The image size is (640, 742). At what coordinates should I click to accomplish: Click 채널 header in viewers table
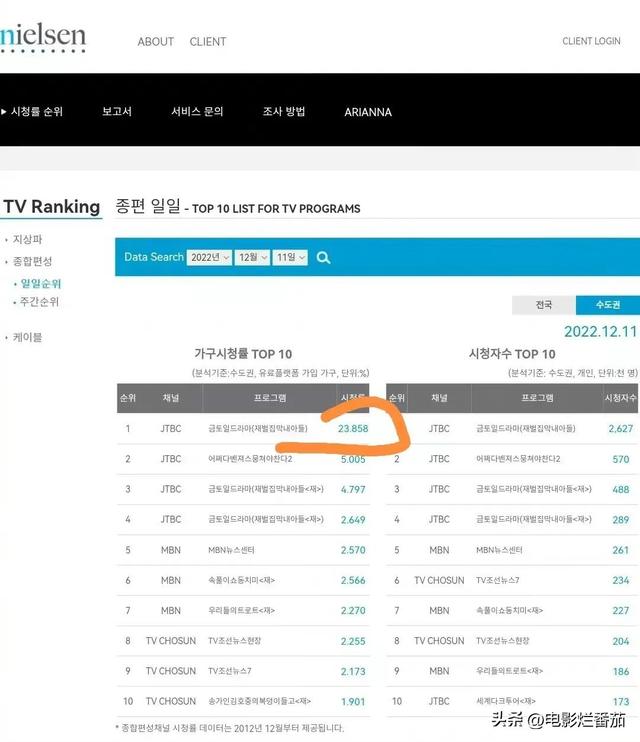click(439, 398)
